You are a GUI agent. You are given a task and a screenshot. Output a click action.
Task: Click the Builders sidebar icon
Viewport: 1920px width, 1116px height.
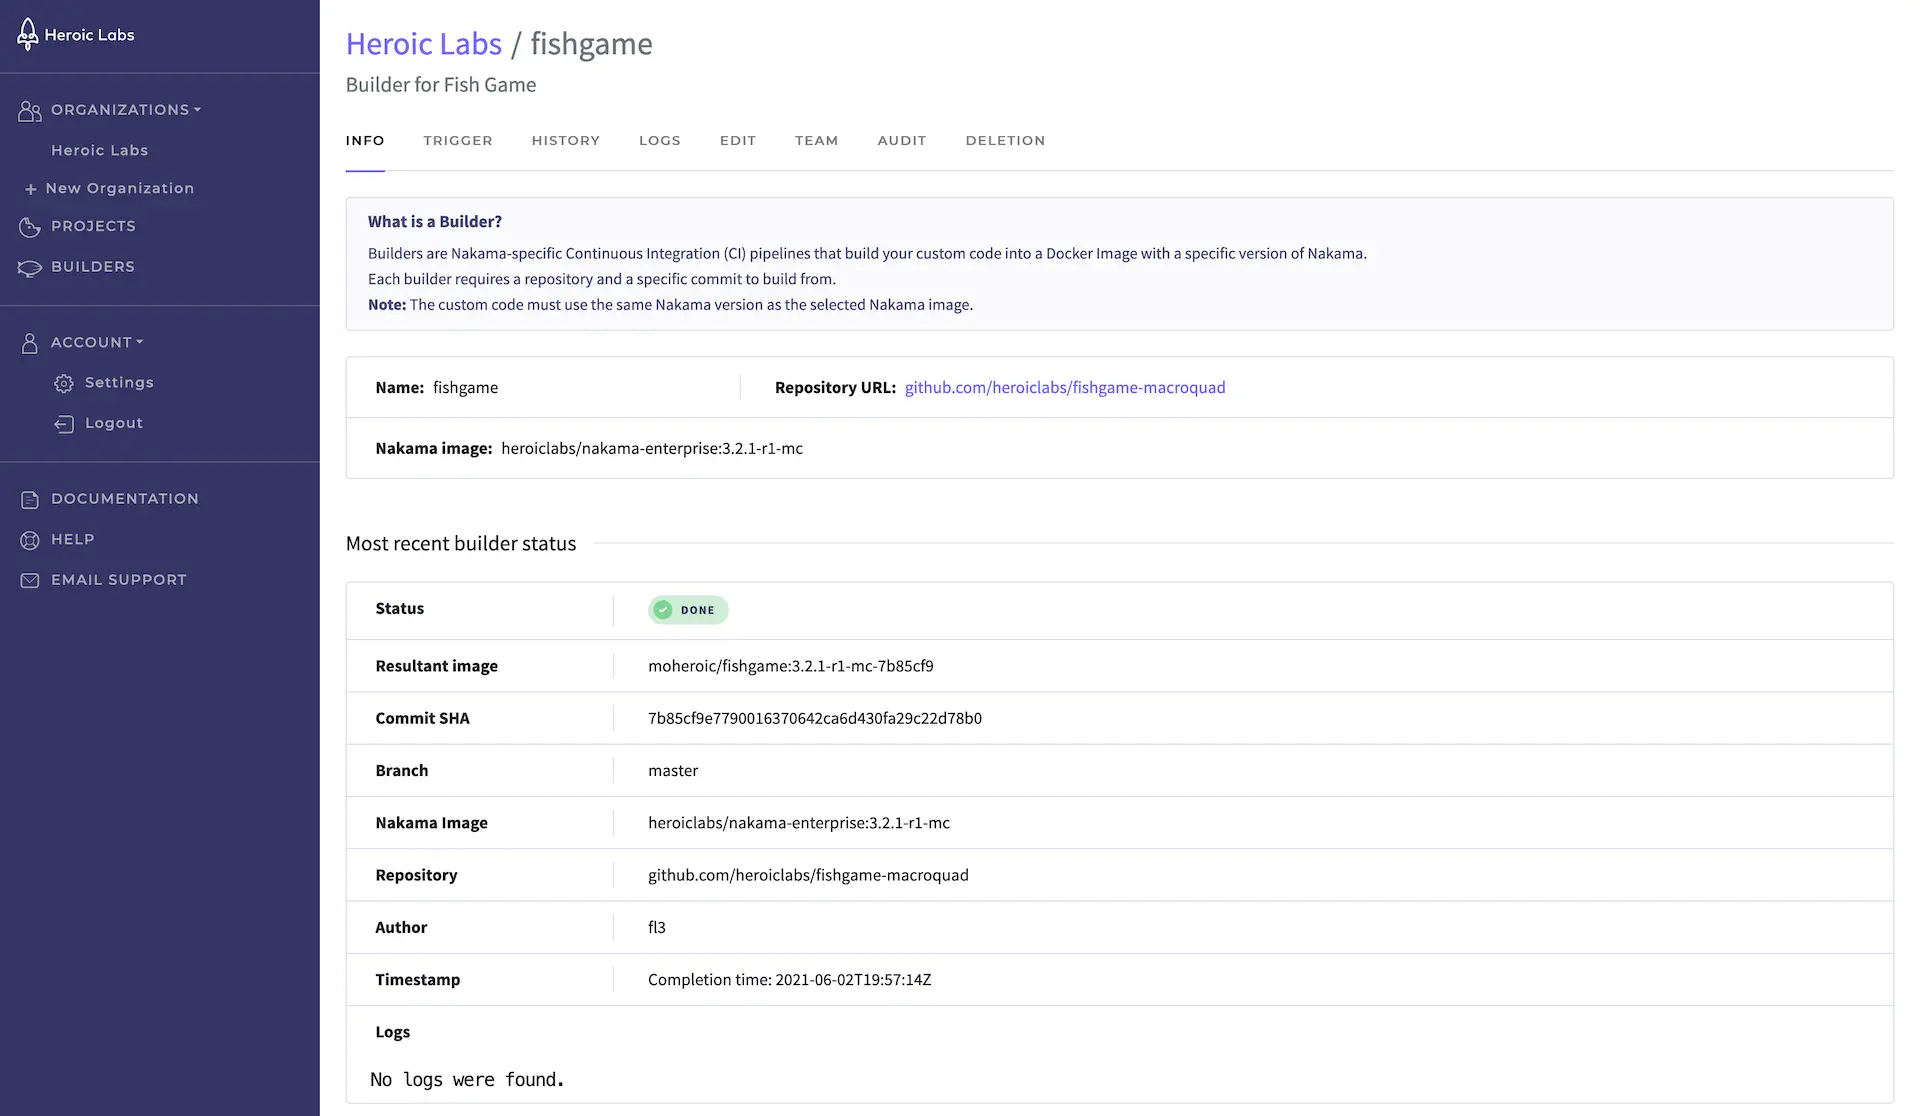(27, 266)
